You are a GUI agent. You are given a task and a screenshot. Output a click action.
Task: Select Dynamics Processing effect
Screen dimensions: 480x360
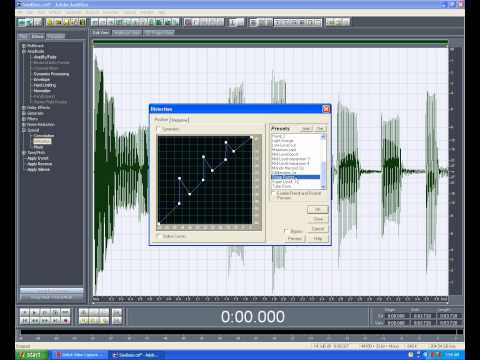point(51,74)
